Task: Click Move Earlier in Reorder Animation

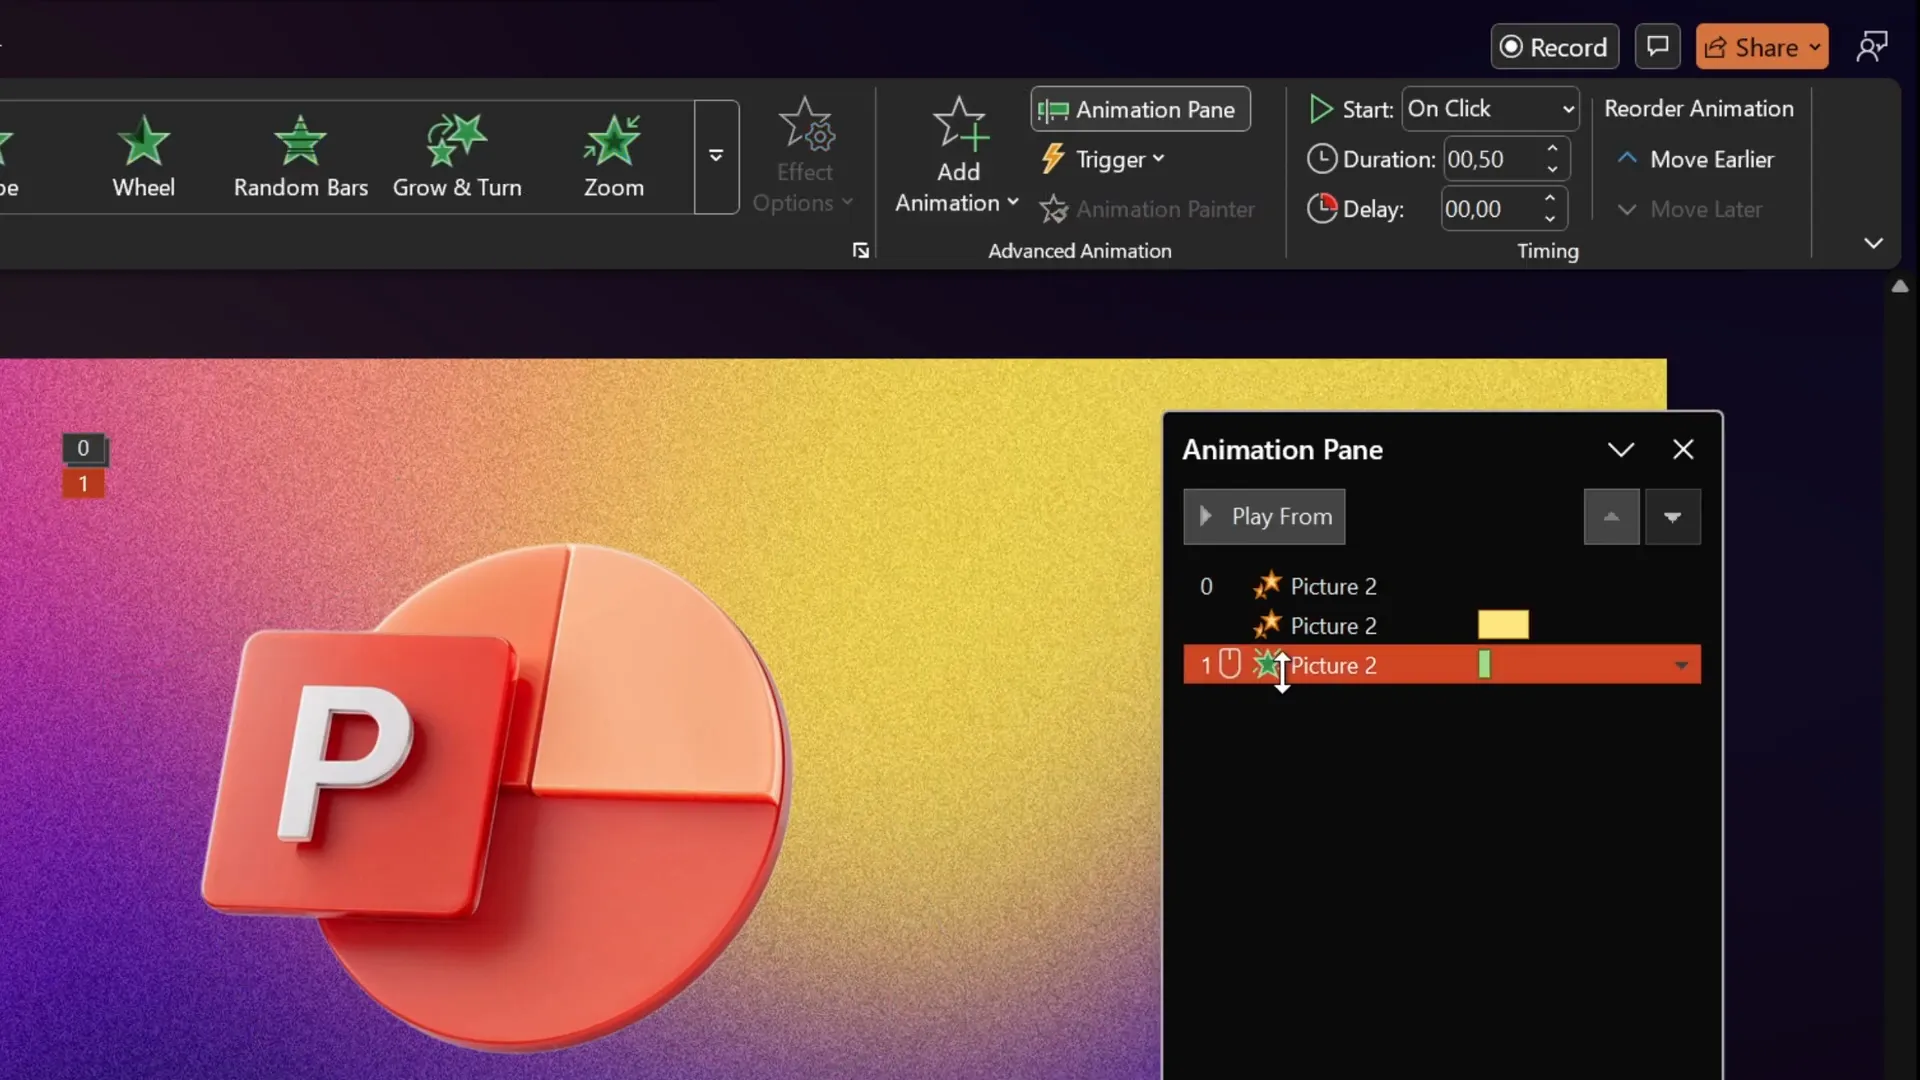Action: pyautogui.click(x=1696, y=159)
